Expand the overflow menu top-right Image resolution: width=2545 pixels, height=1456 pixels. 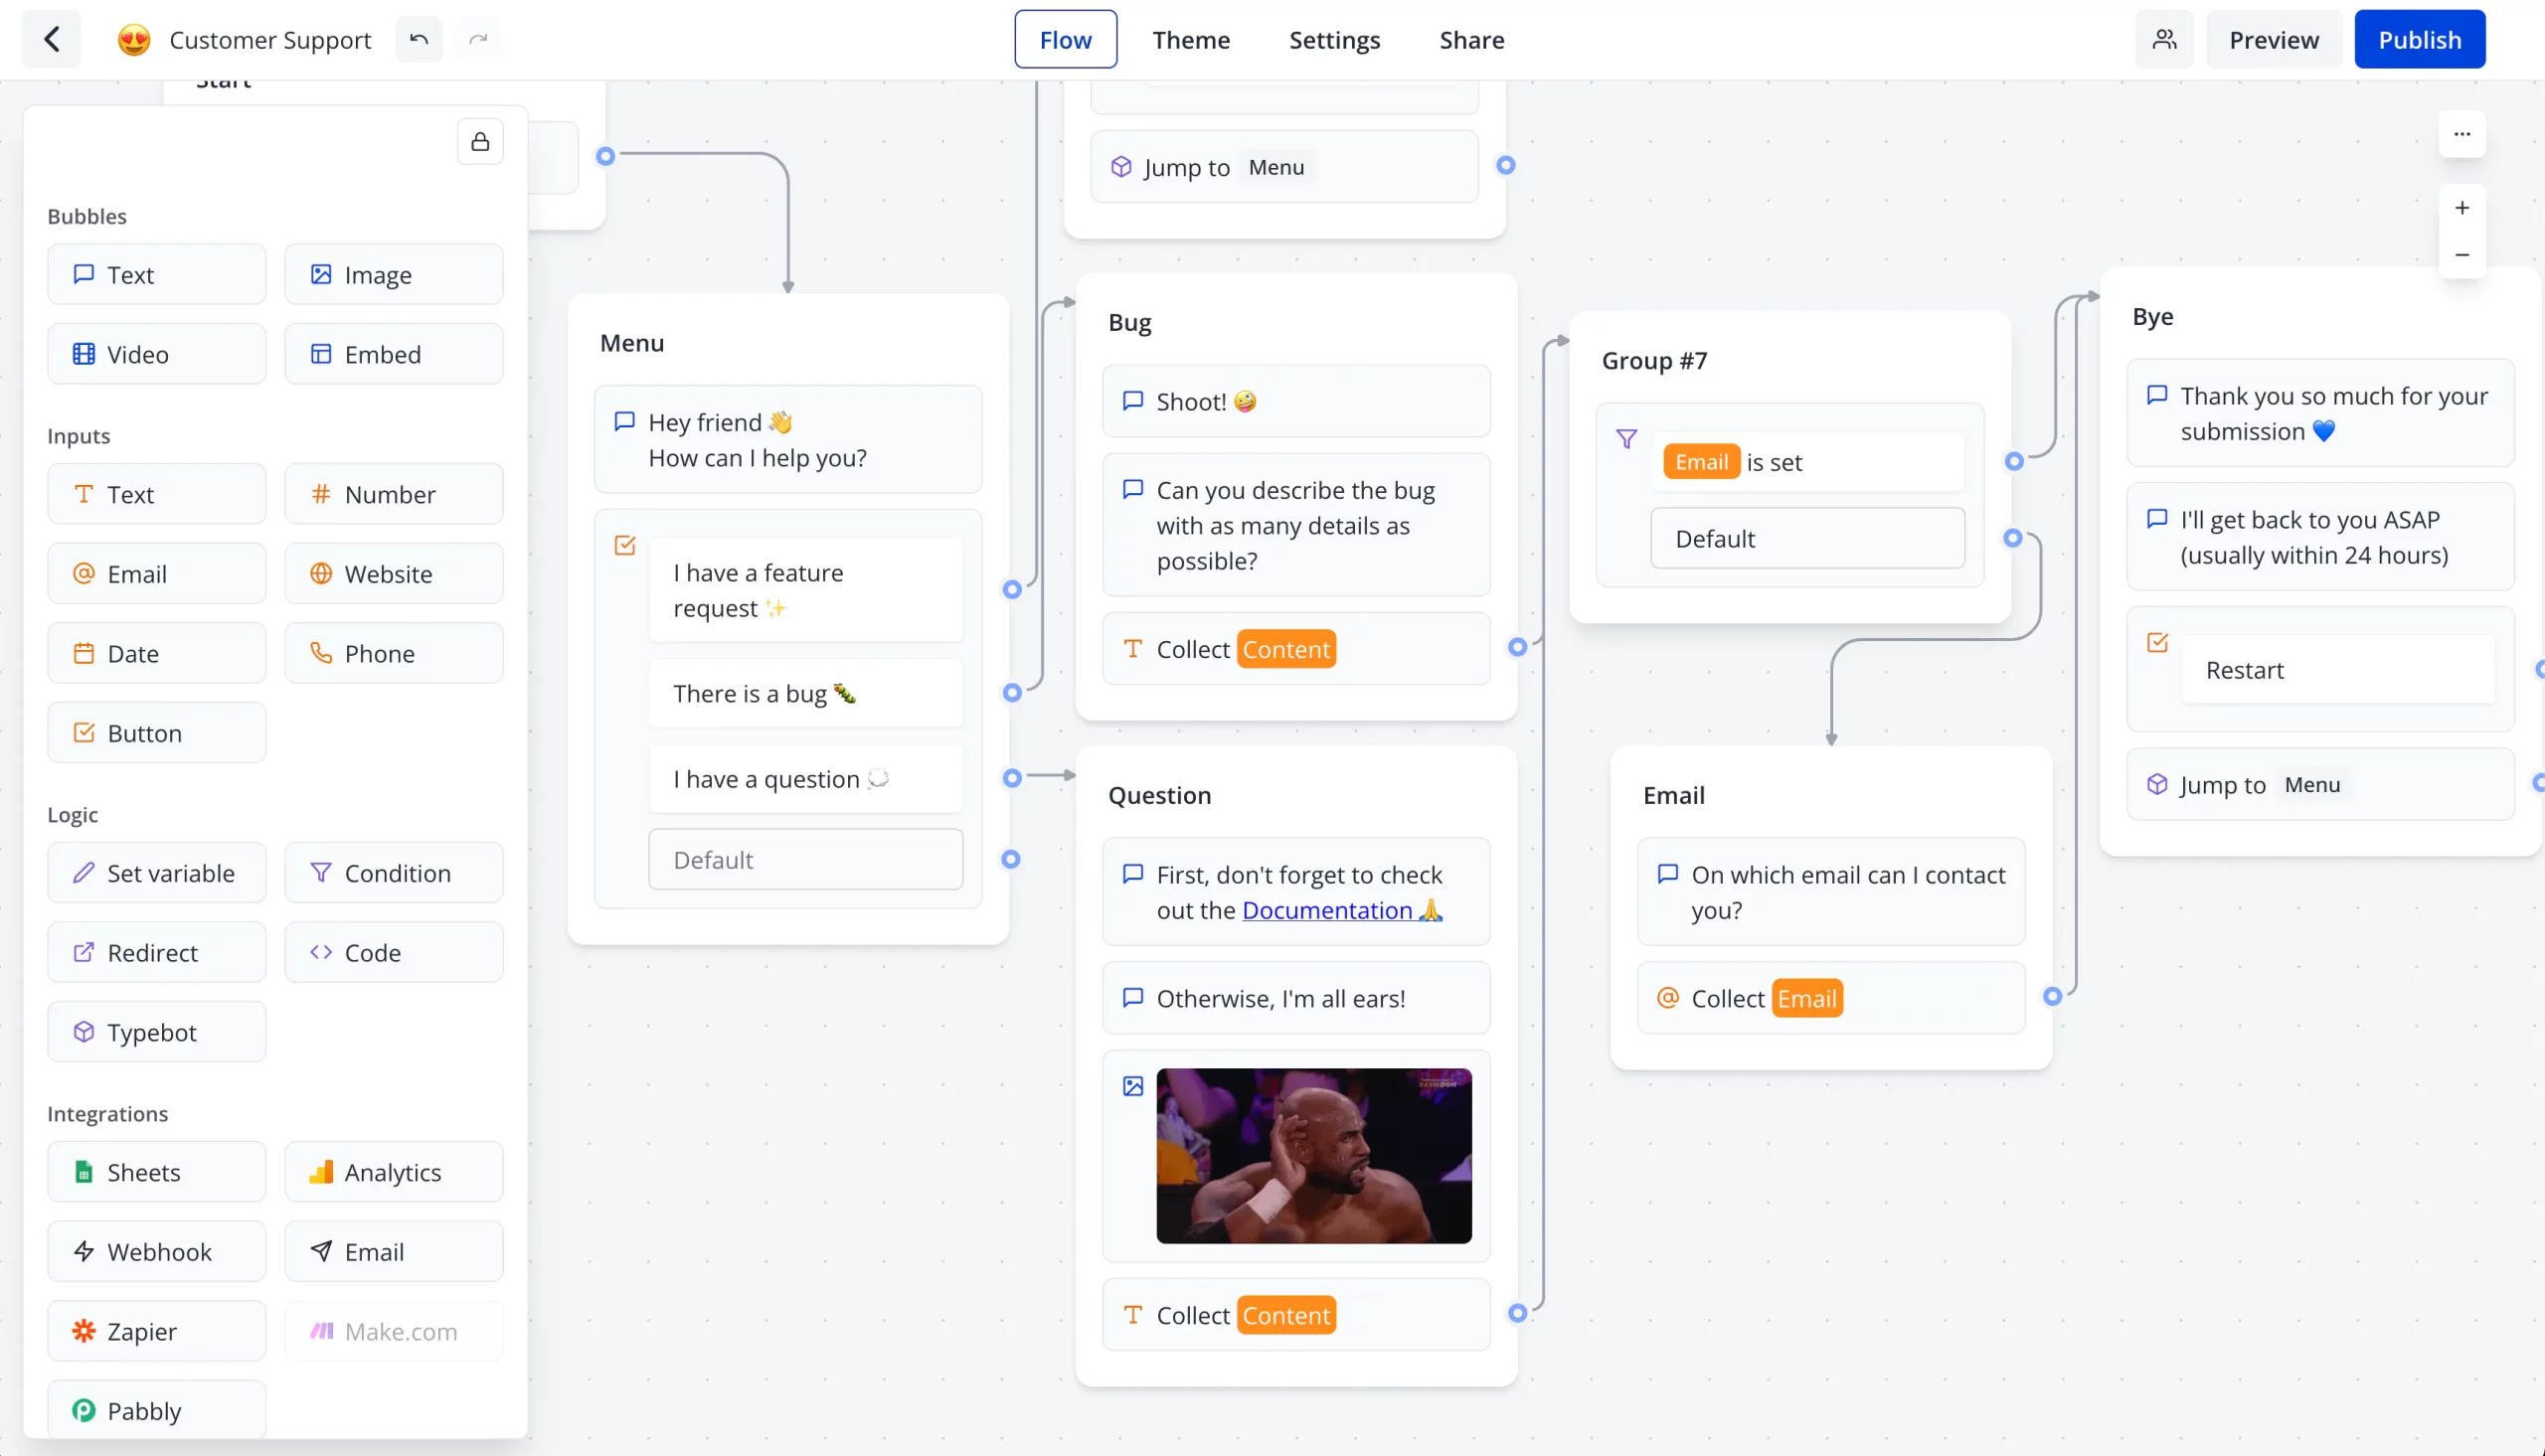coord(2461,133)
